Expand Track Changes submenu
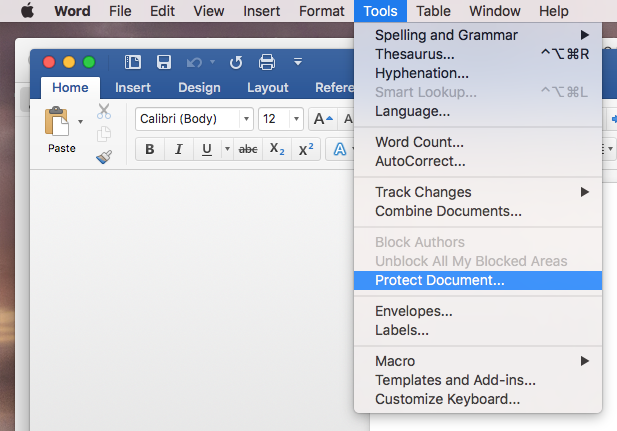Image resolution: width=617 pixels, height=431 pixels. pos(478,192)
